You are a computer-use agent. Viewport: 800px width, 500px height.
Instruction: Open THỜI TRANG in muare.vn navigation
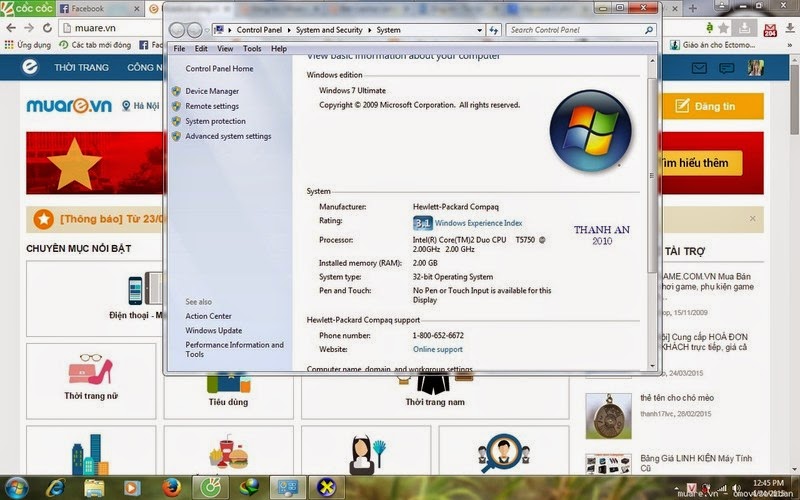point(81,67)
